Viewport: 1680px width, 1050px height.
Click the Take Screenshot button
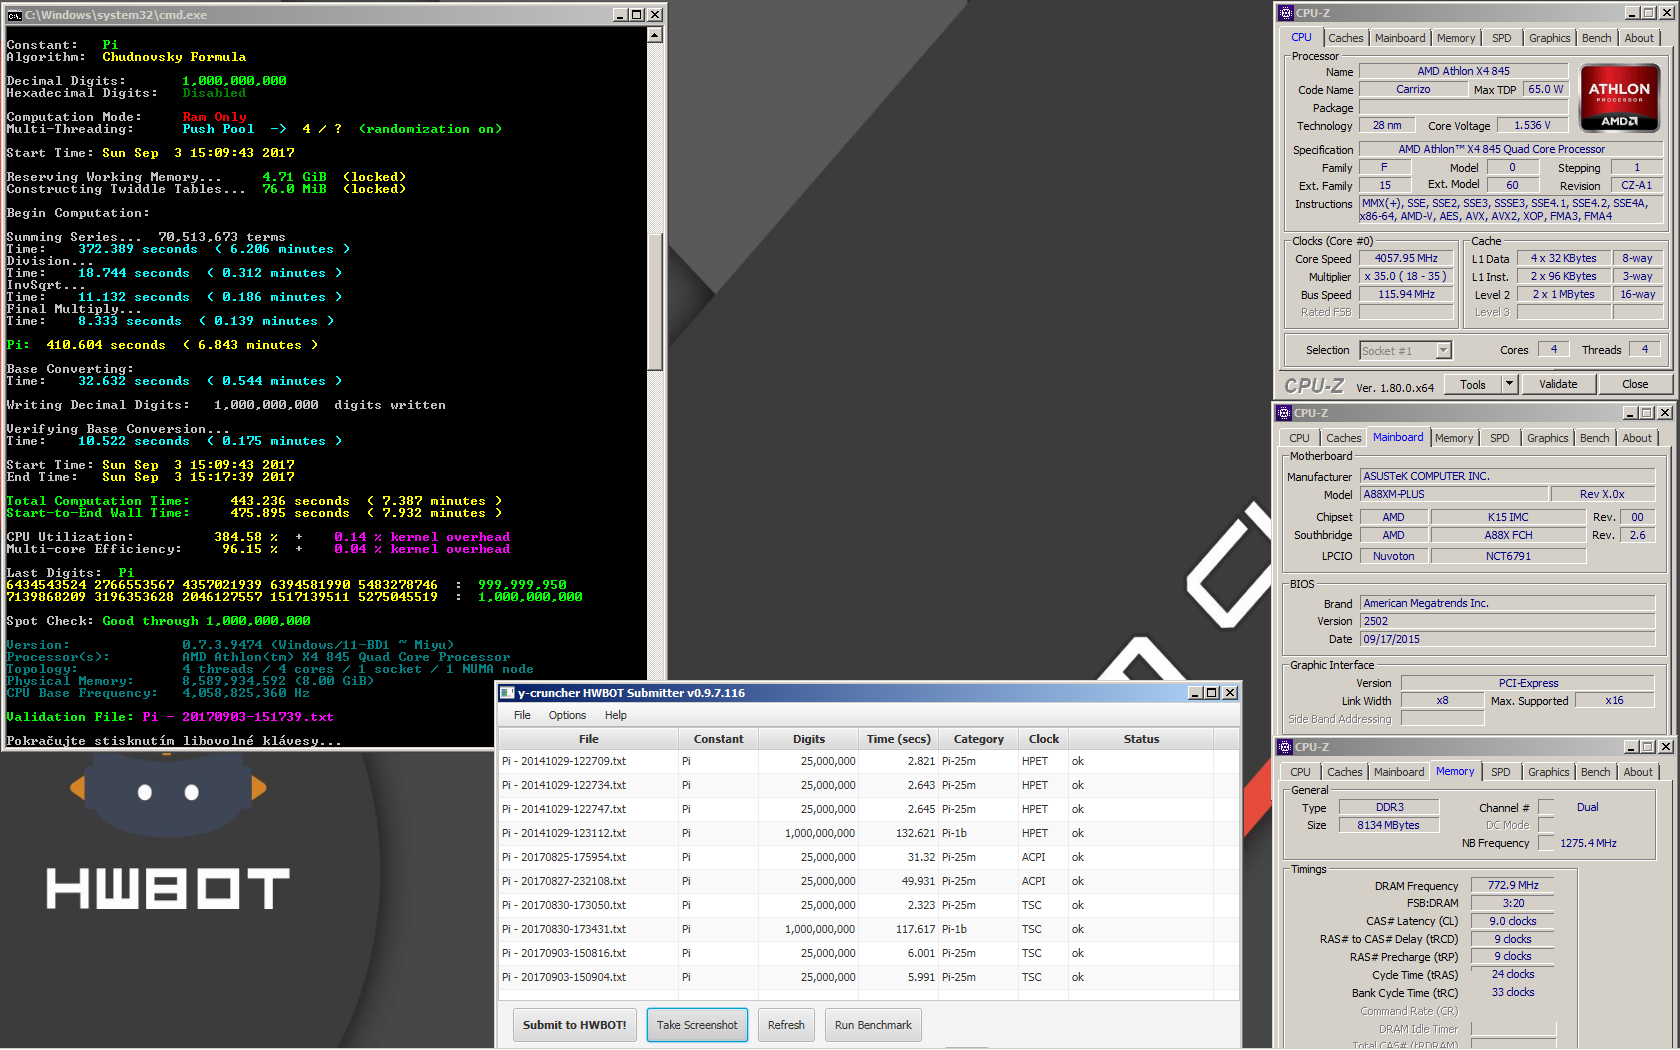click(697, 1025)
